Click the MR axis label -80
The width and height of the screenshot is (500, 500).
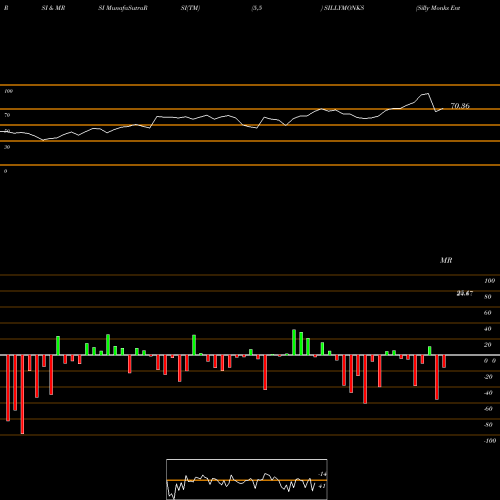[x=488, y=425]
